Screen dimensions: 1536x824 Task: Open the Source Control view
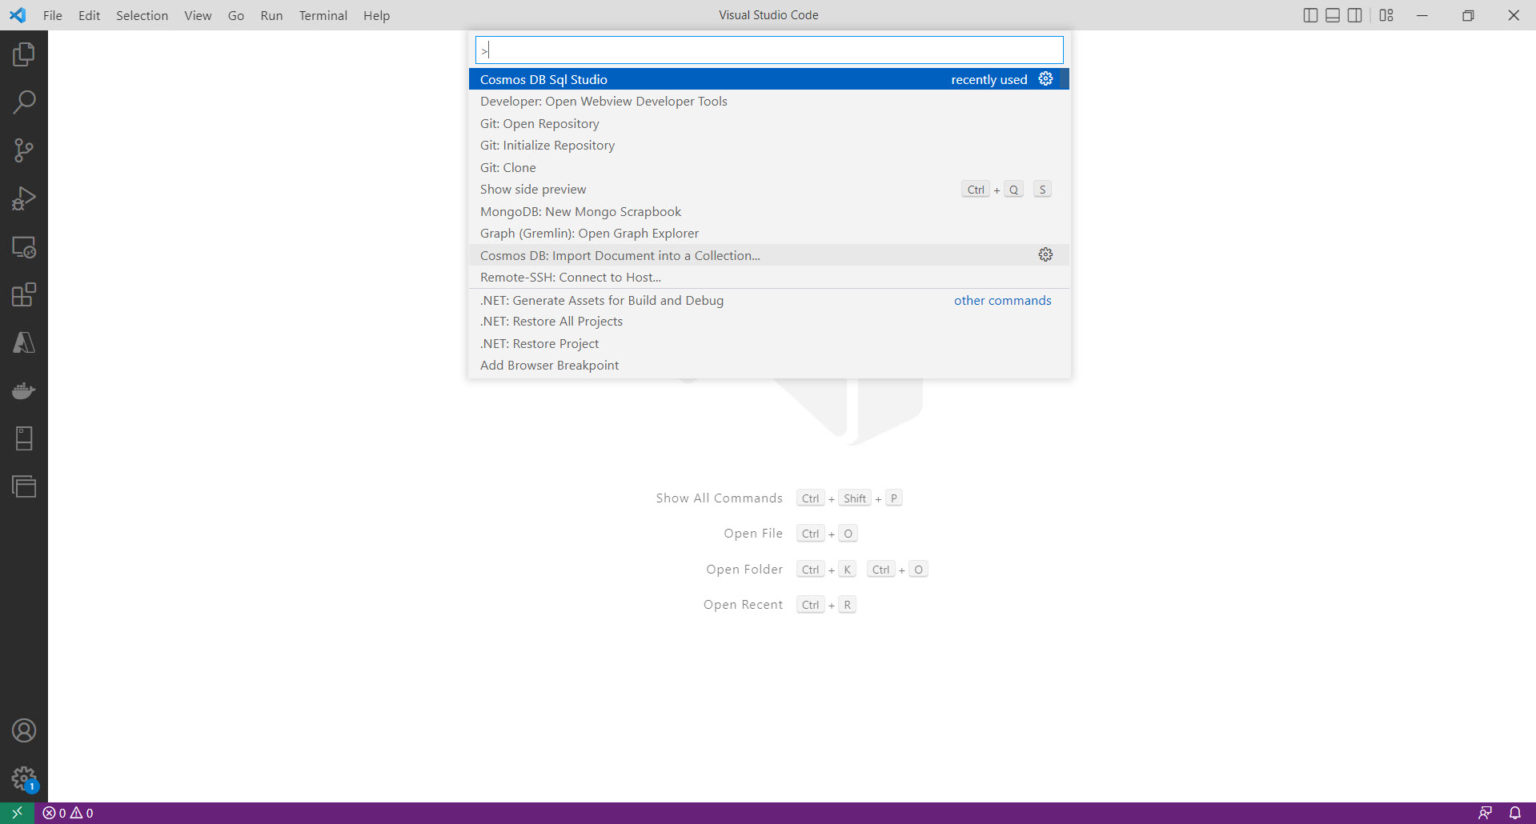[24, 150]
